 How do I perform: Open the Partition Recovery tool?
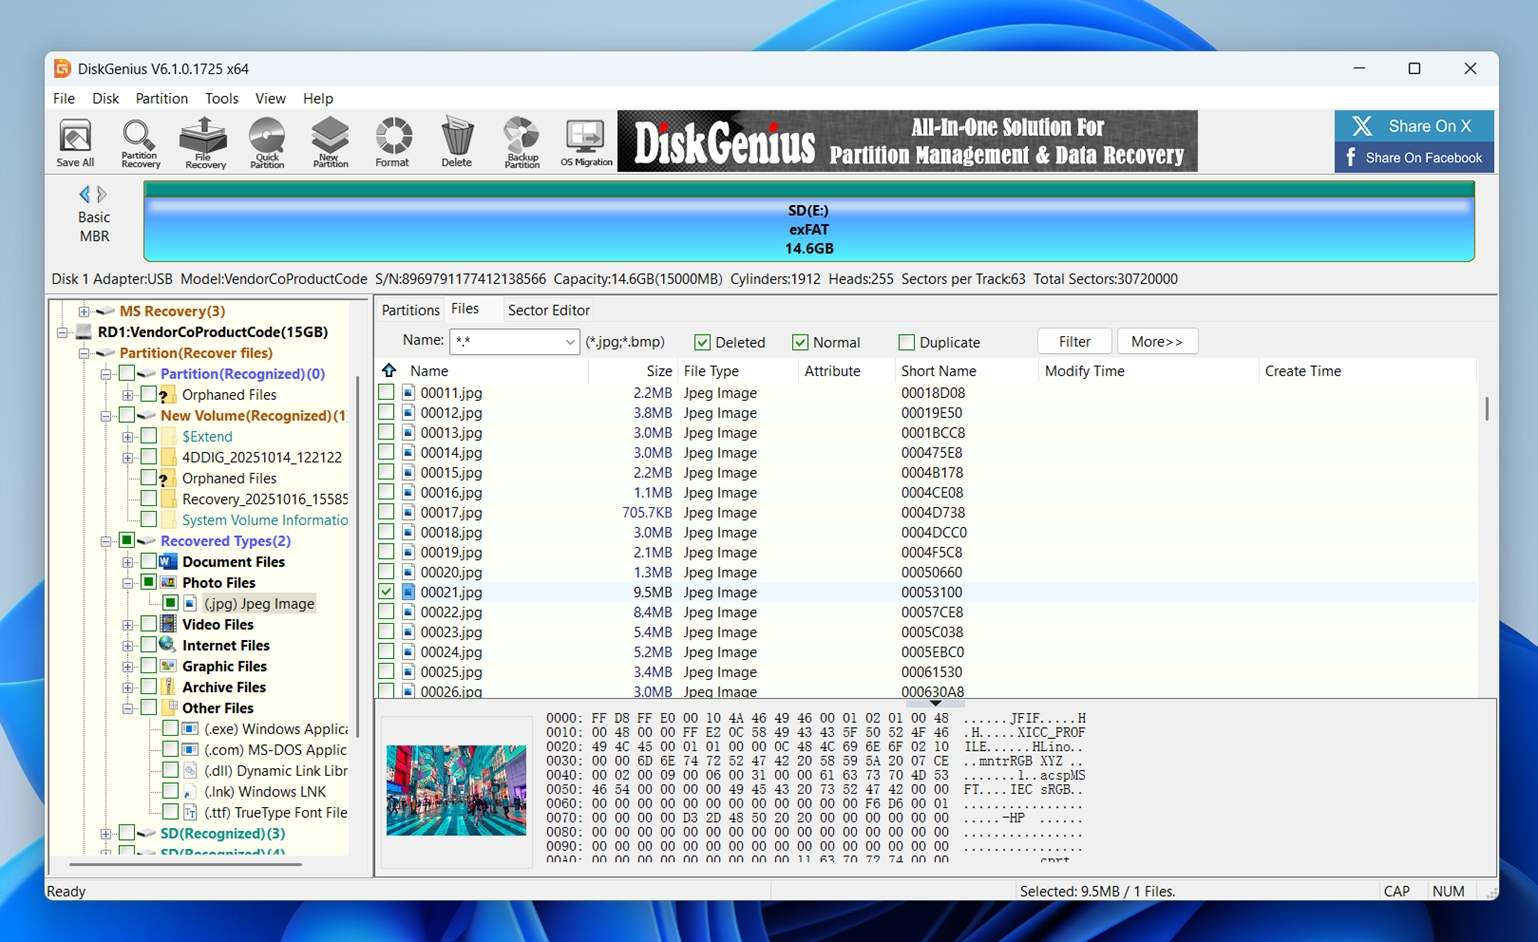tap(139, 141)
